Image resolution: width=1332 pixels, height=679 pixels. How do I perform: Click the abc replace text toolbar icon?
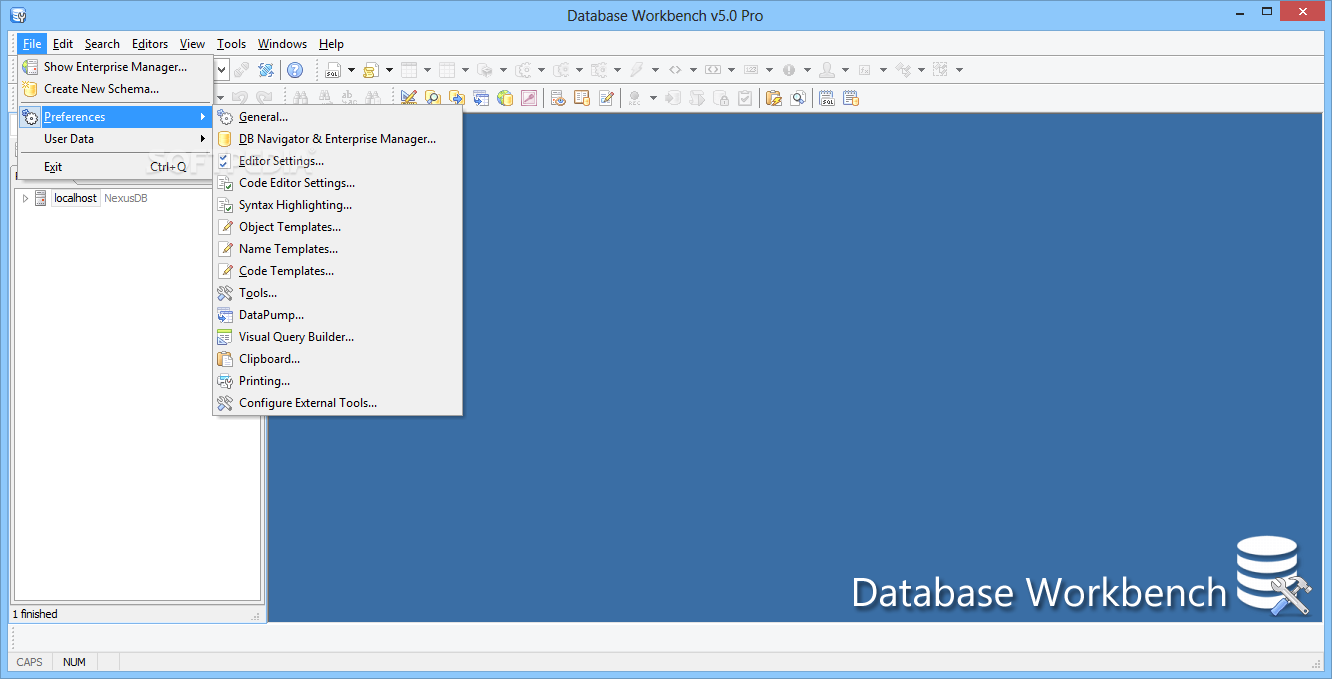coord(349,98)
